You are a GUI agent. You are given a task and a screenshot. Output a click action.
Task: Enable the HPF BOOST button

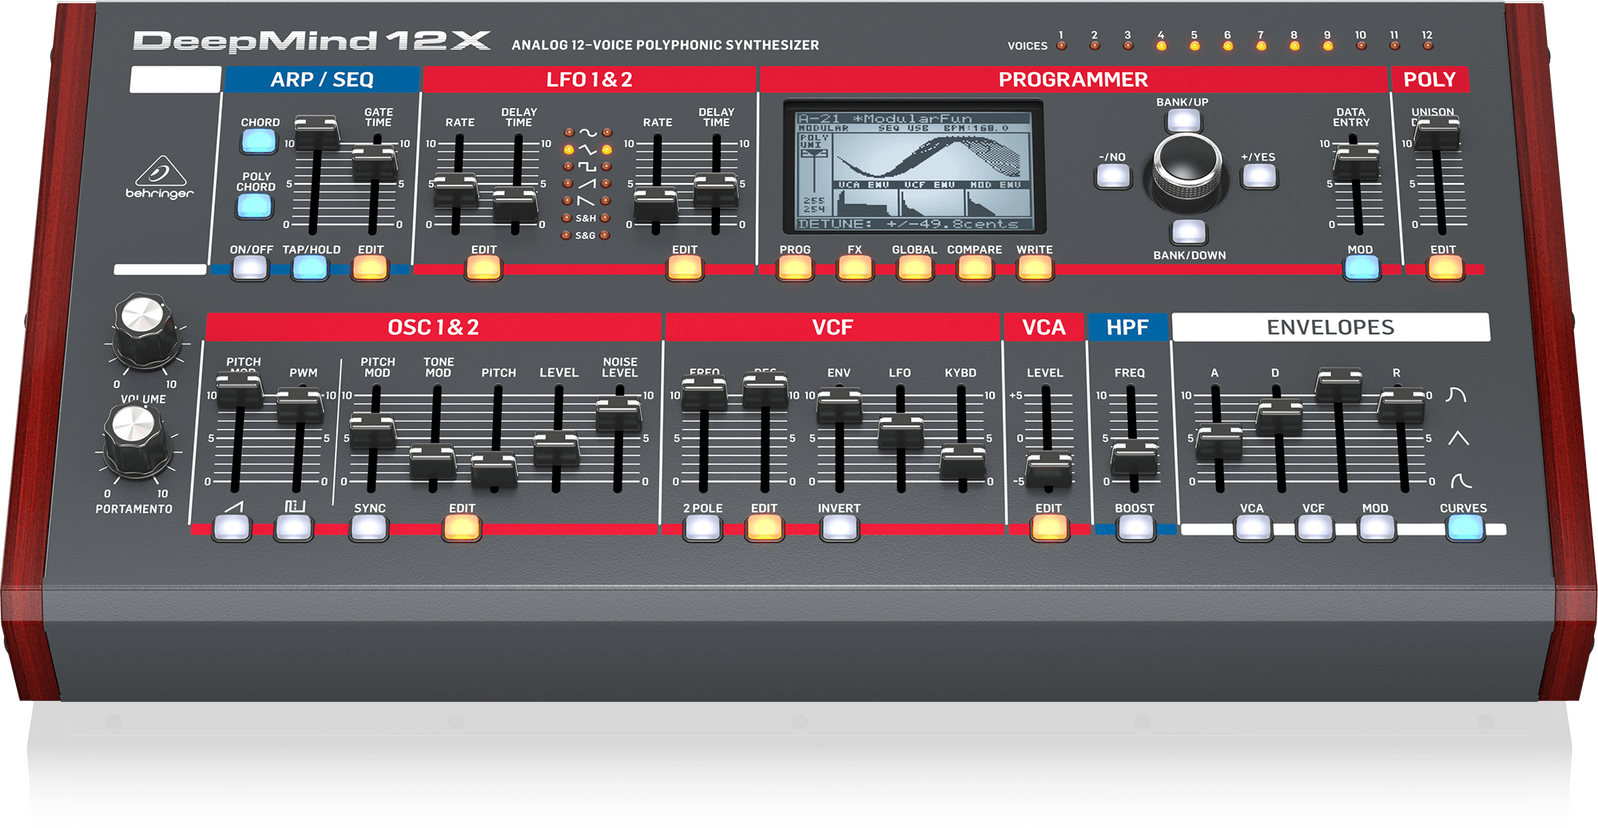[1135, 527]
